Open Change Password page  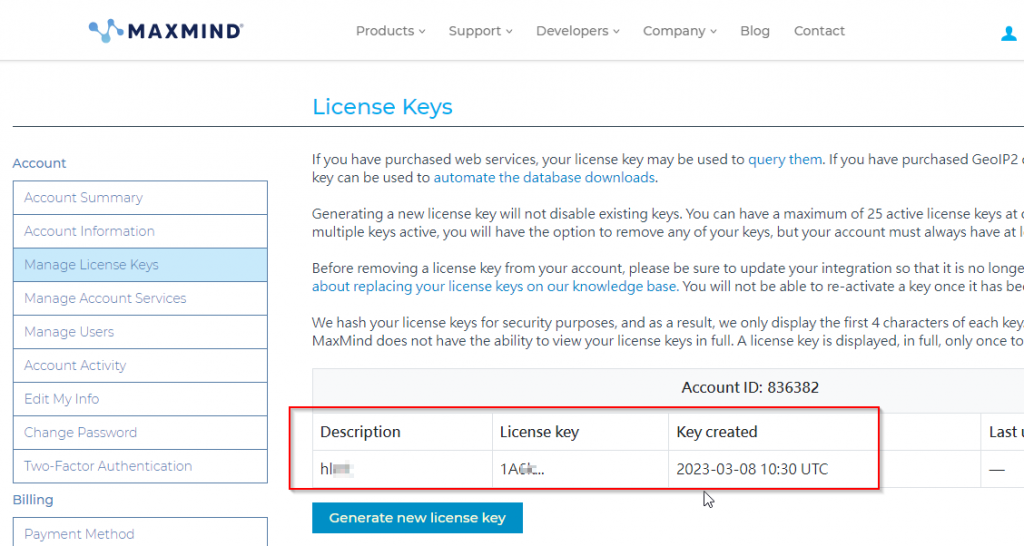[140, 432]
